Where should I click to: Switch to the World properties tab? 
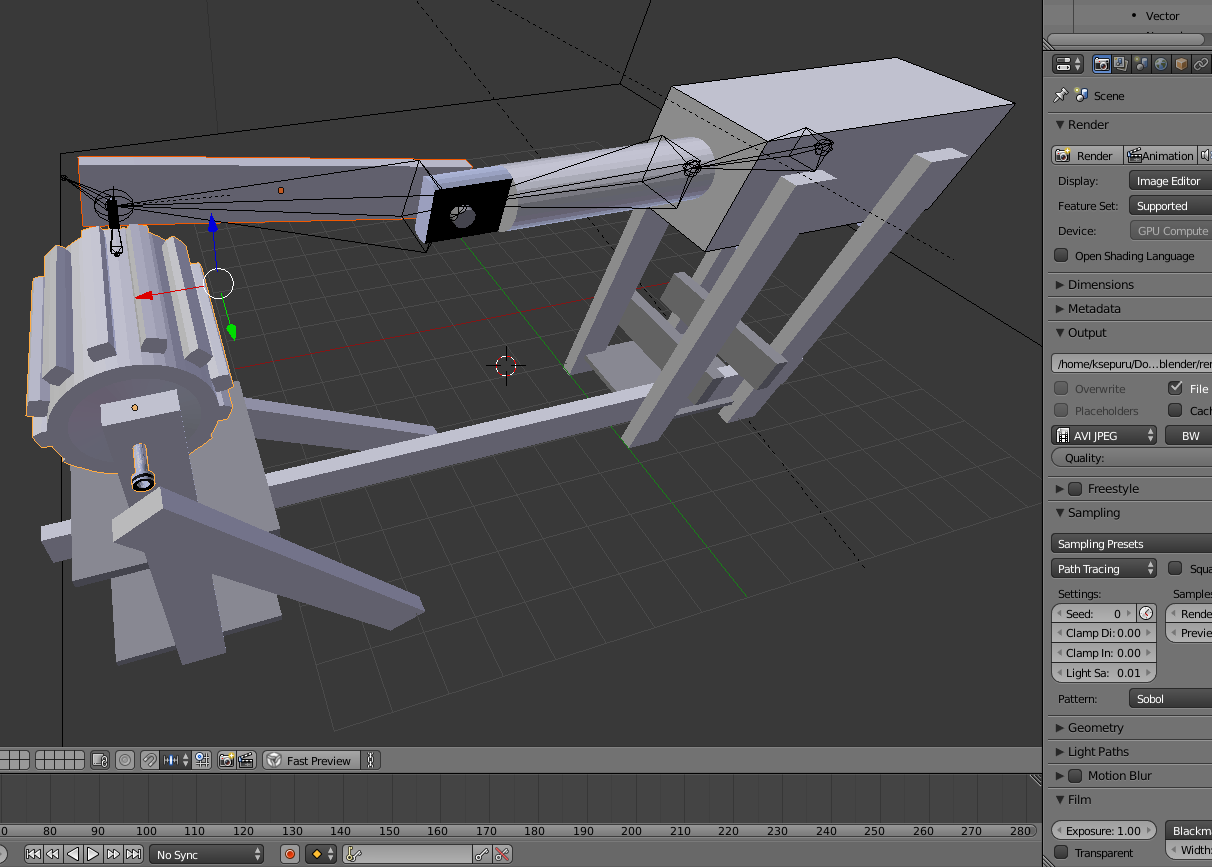(1161, 63)
